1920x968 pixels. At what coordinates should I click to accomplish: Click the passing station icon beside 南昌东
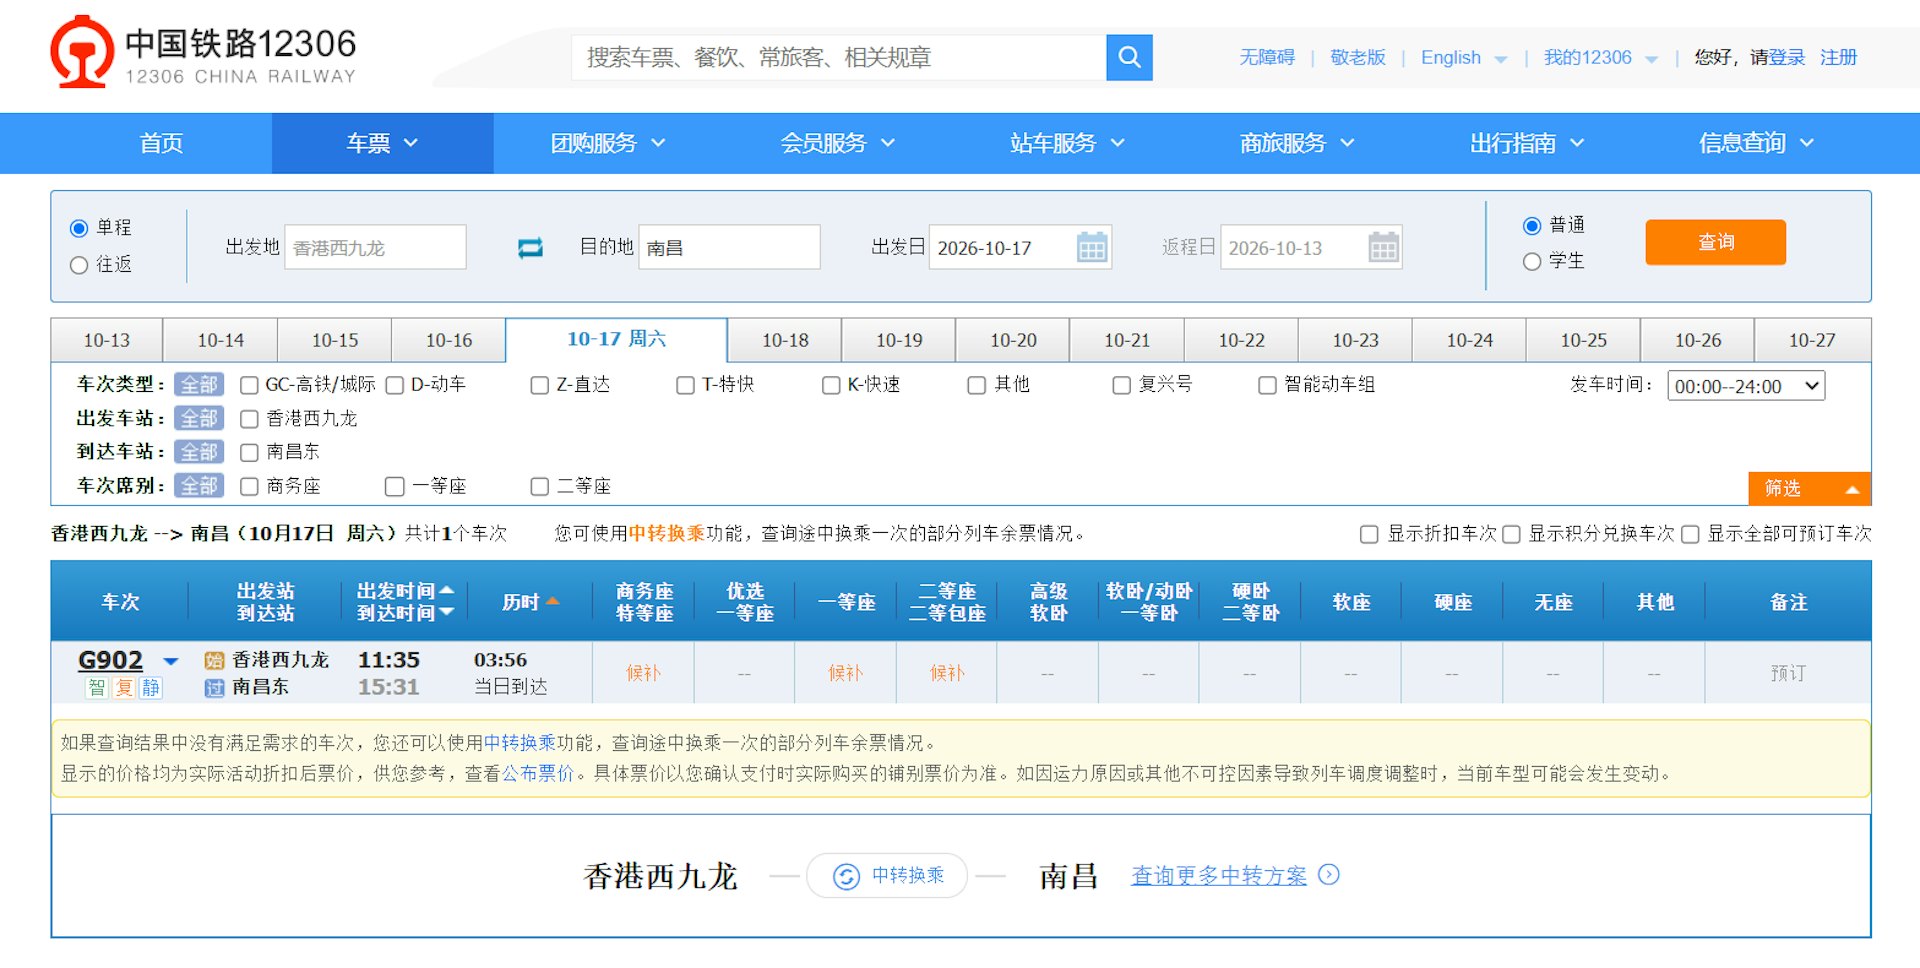pos(214,687)
